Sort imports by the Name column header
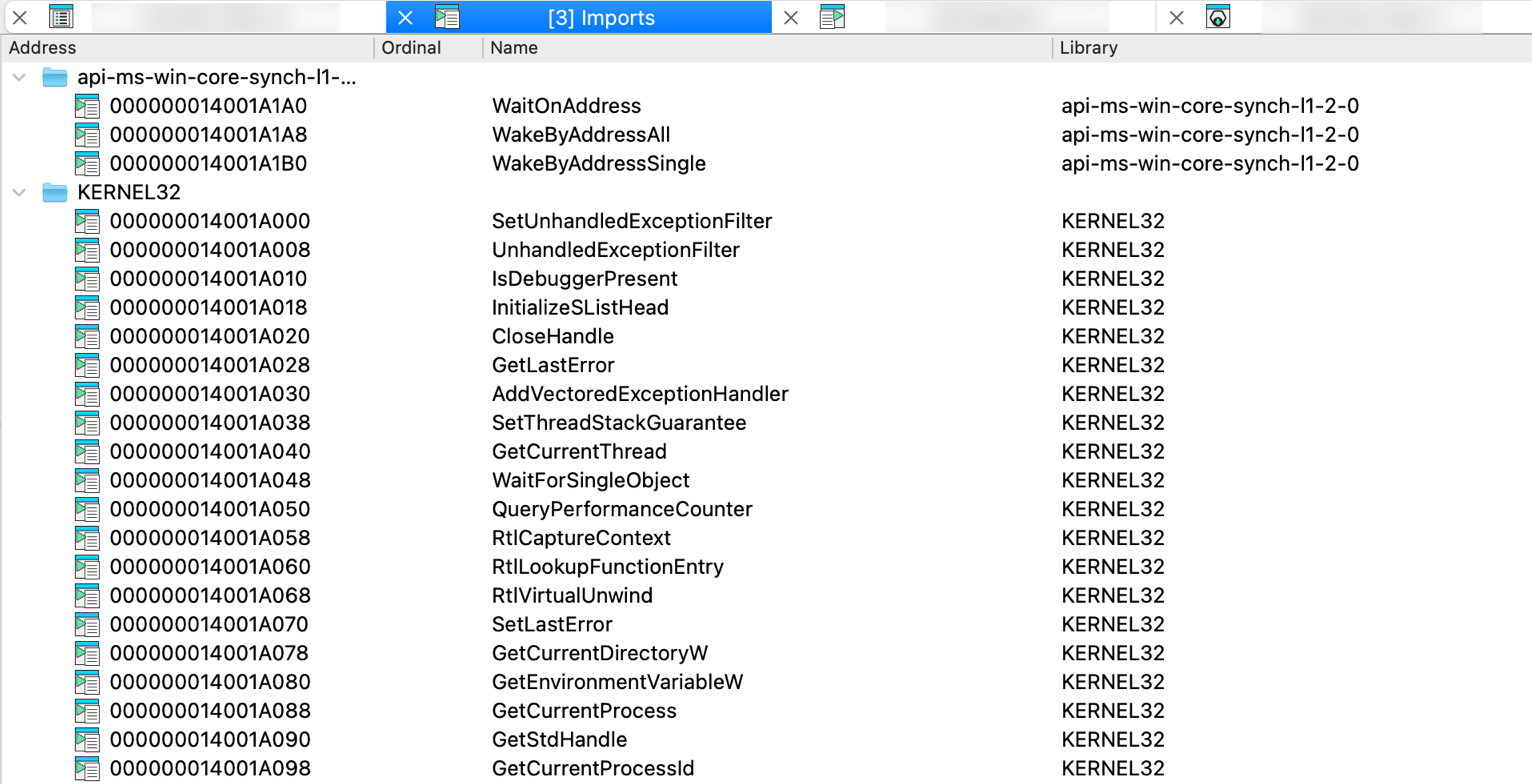The height and width of the screenshot is (784, 1532). click(x=514, y=48)
